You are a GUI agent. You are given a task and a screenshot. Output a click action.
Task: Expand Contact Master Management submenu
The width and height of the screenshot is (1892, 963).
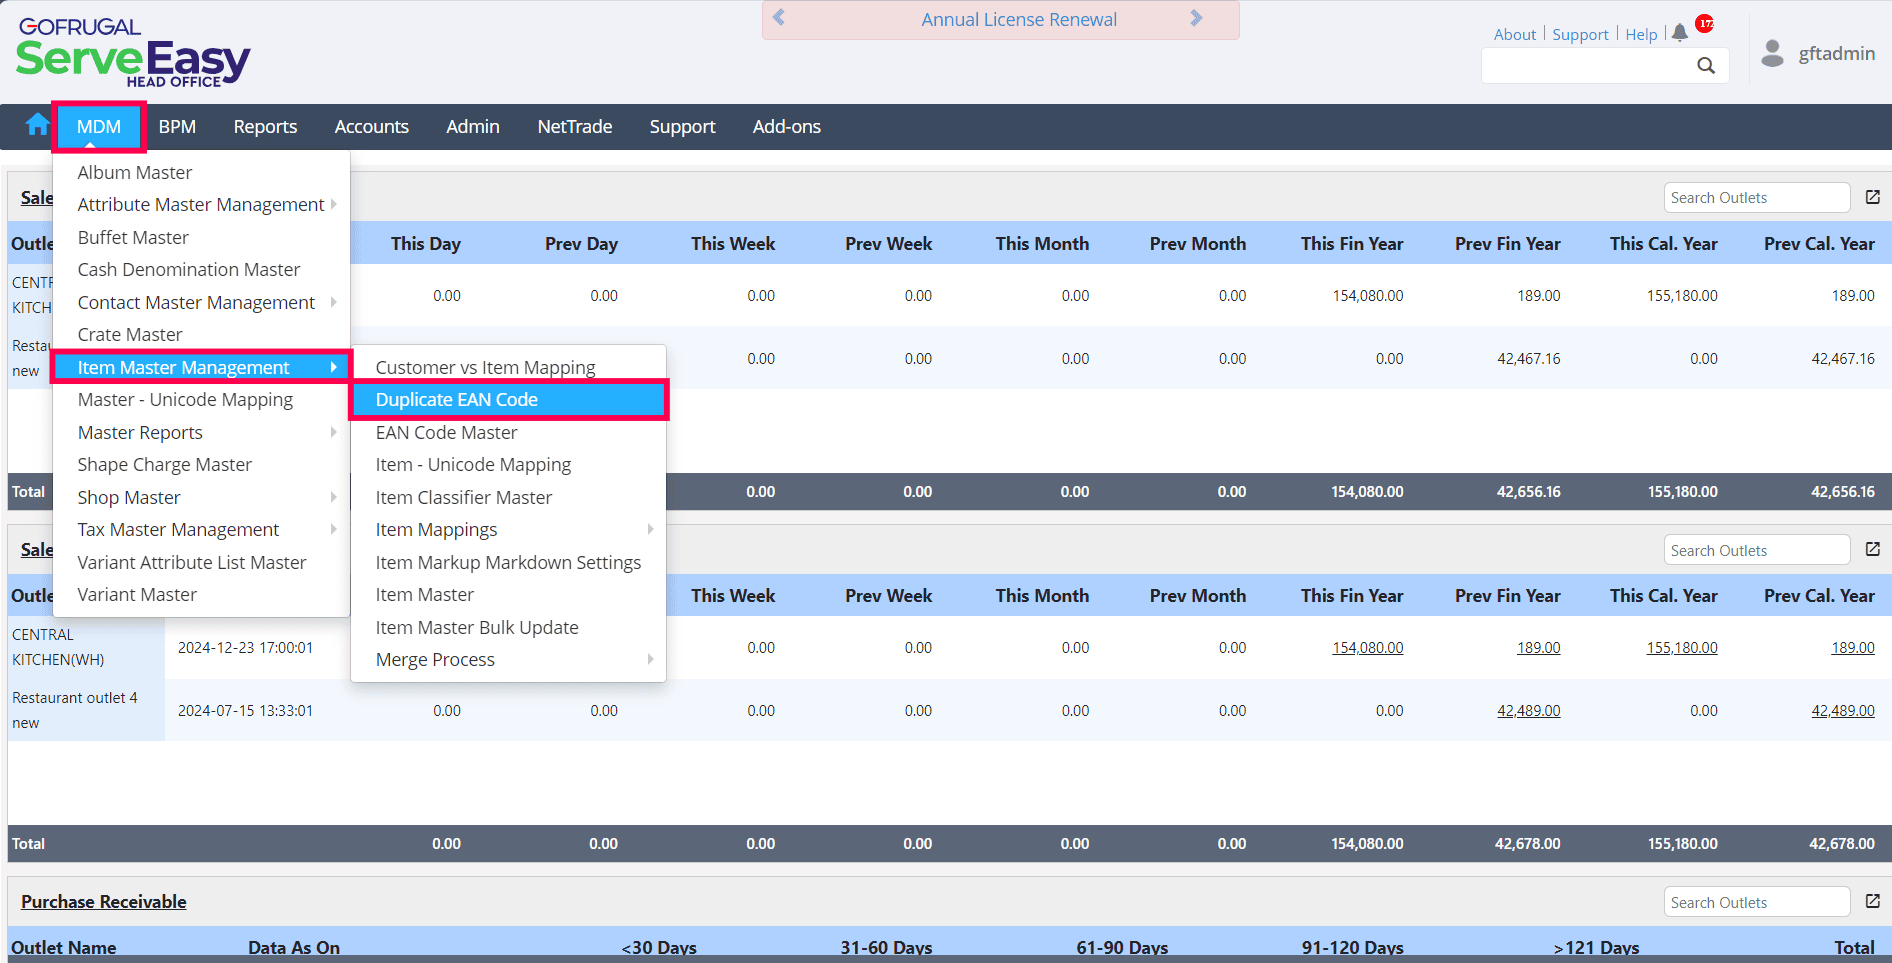click(x=333, y=302)
